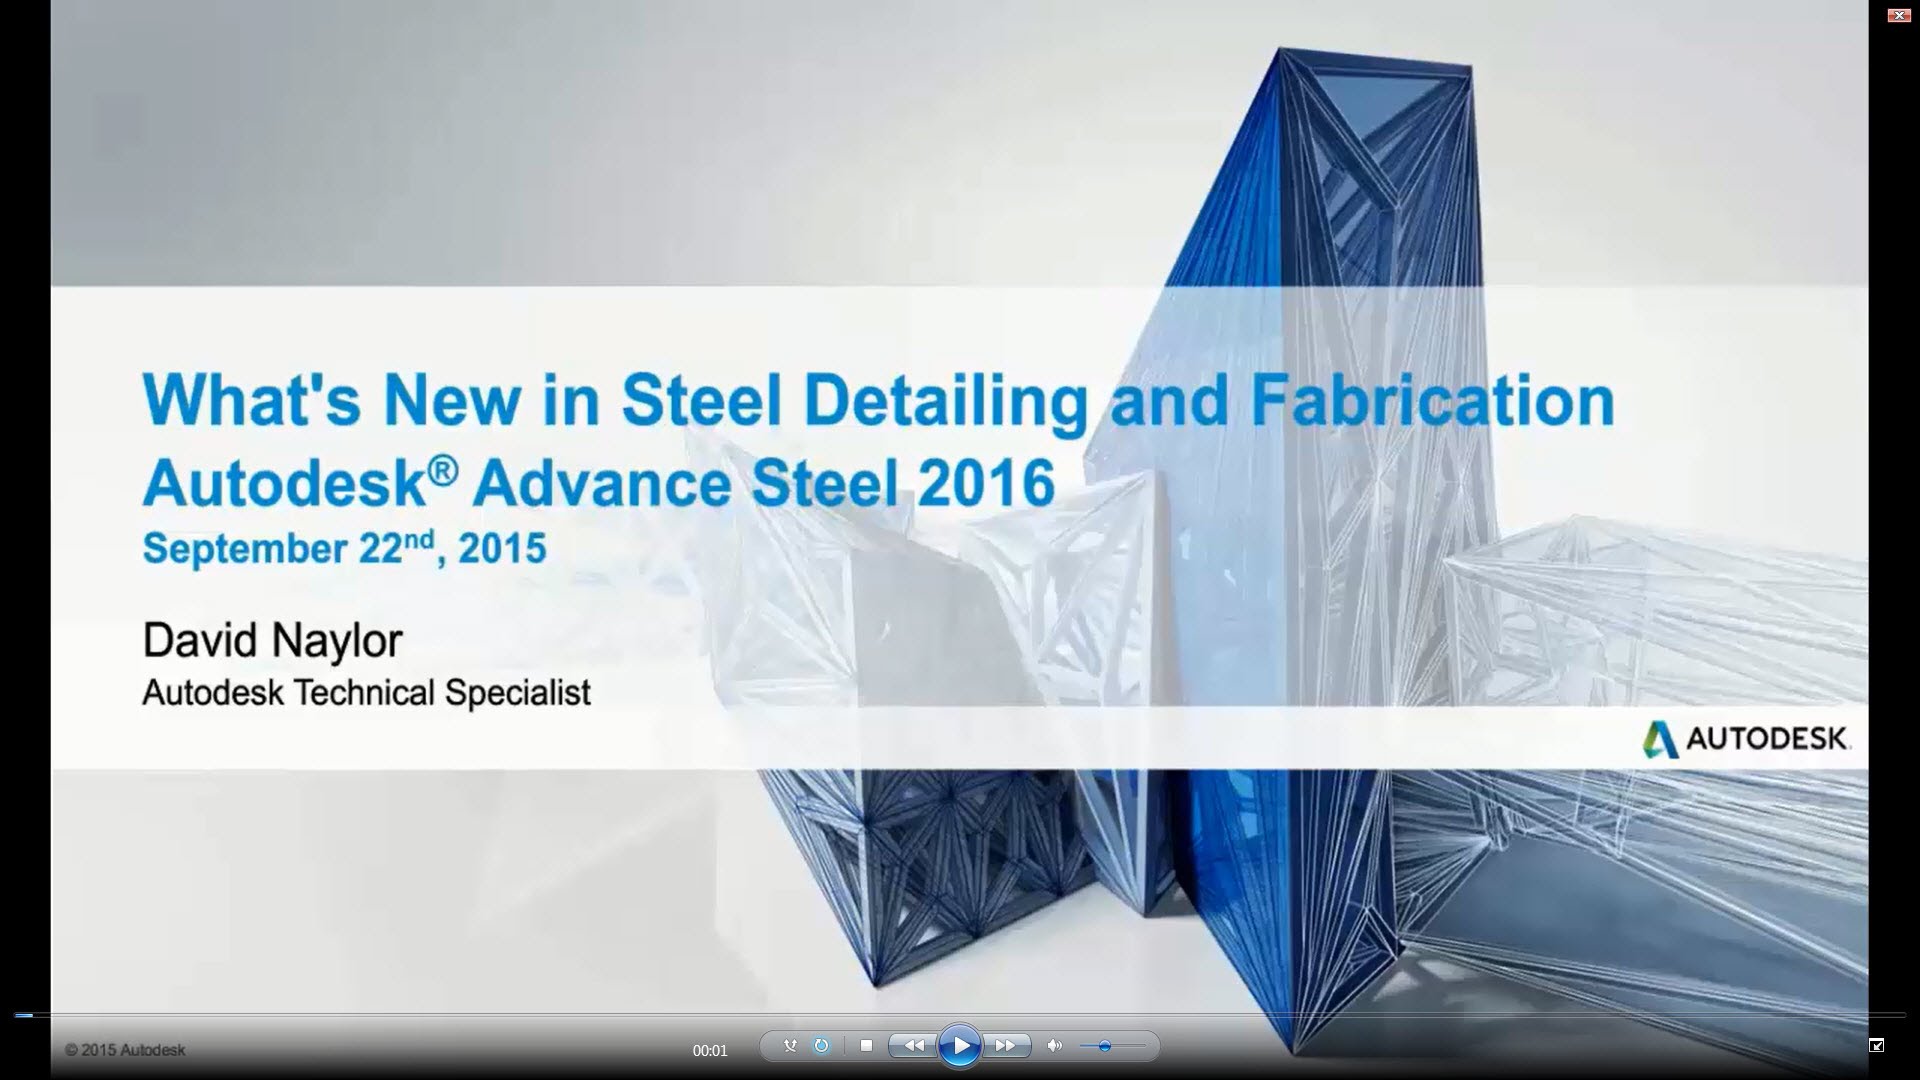
Task: Click the slide title about Steel Detailing
Action: pos(878,400)
